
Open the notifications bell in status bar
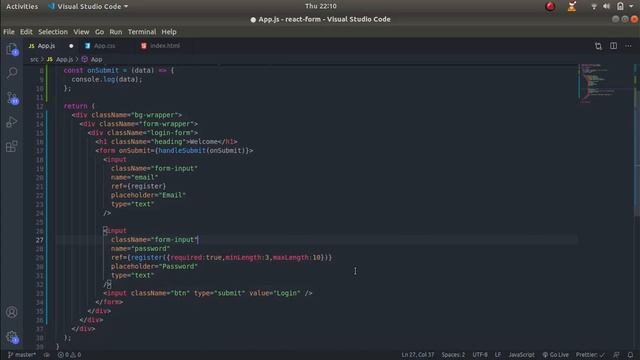pos(631,355)
